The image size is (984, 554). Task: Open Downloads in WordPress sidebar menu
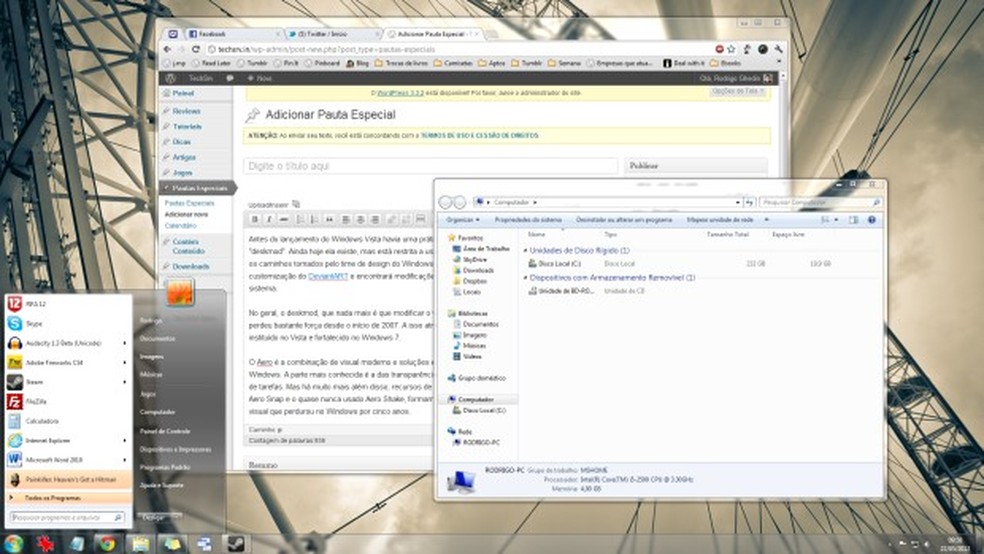(191, 267)
